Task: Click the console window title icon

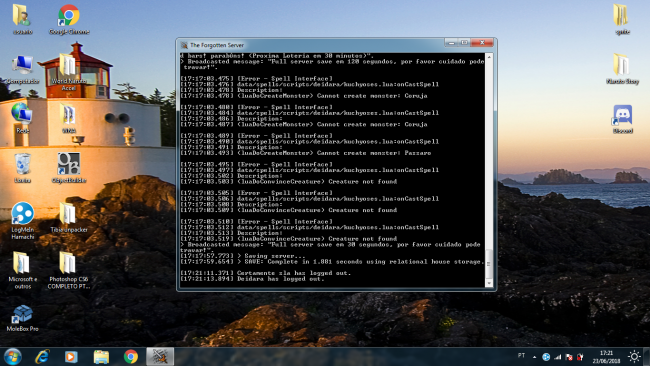Action: click(x=184, y=45)
